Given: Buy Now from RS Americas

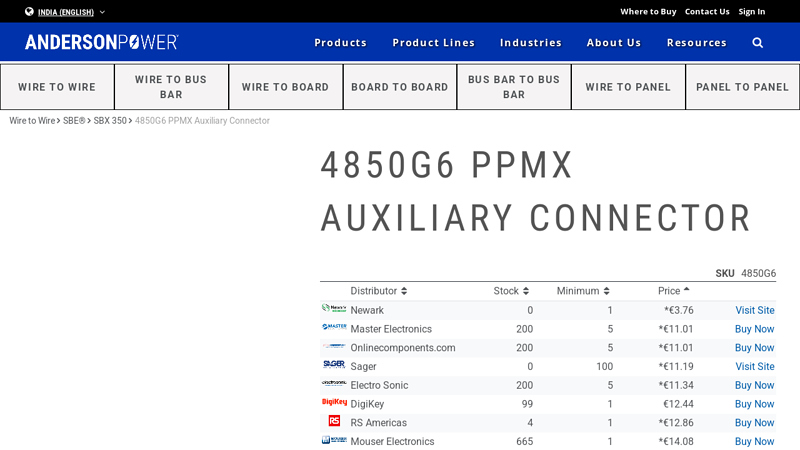Looking at the screenshot, I should point(755,423).
